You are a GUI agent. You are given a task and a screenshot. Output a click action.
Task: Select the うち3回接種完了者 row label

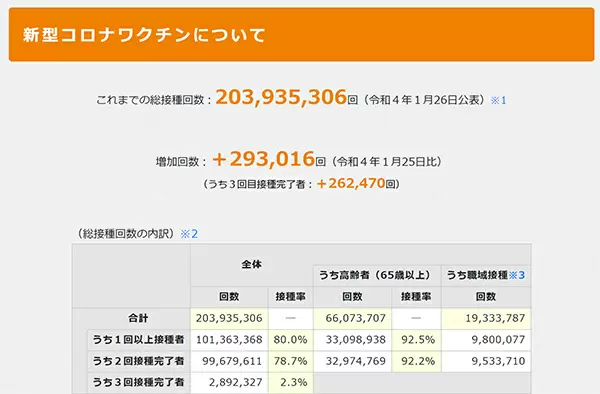(x=138, y=382)
